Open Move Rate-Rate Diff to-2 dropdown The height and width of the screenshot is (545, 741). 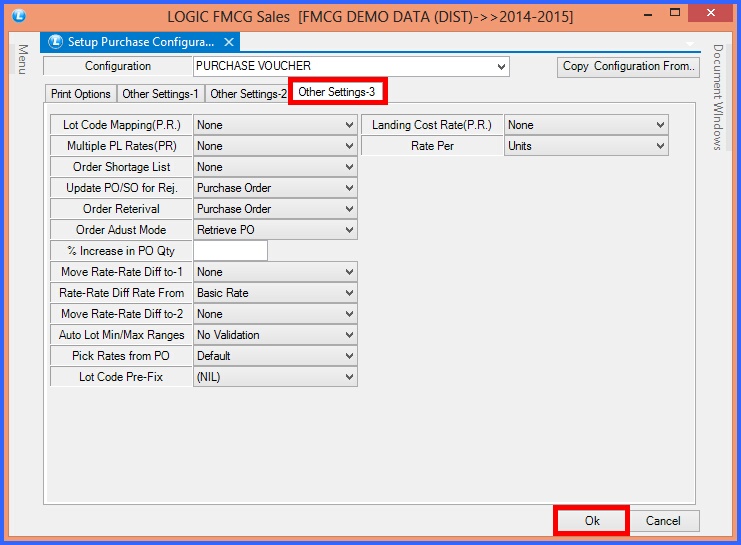coord(275,314)
